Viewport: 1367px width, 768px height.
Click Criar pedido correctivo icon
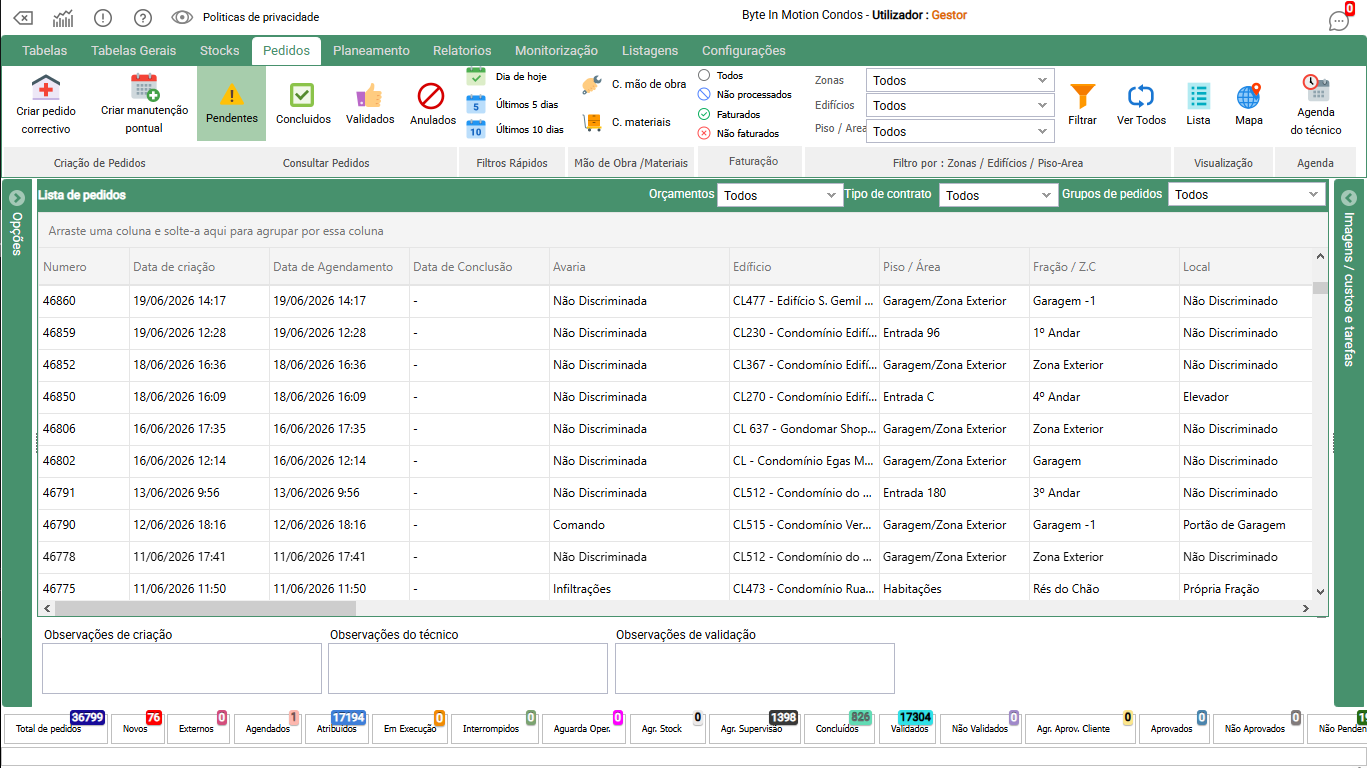46,89
